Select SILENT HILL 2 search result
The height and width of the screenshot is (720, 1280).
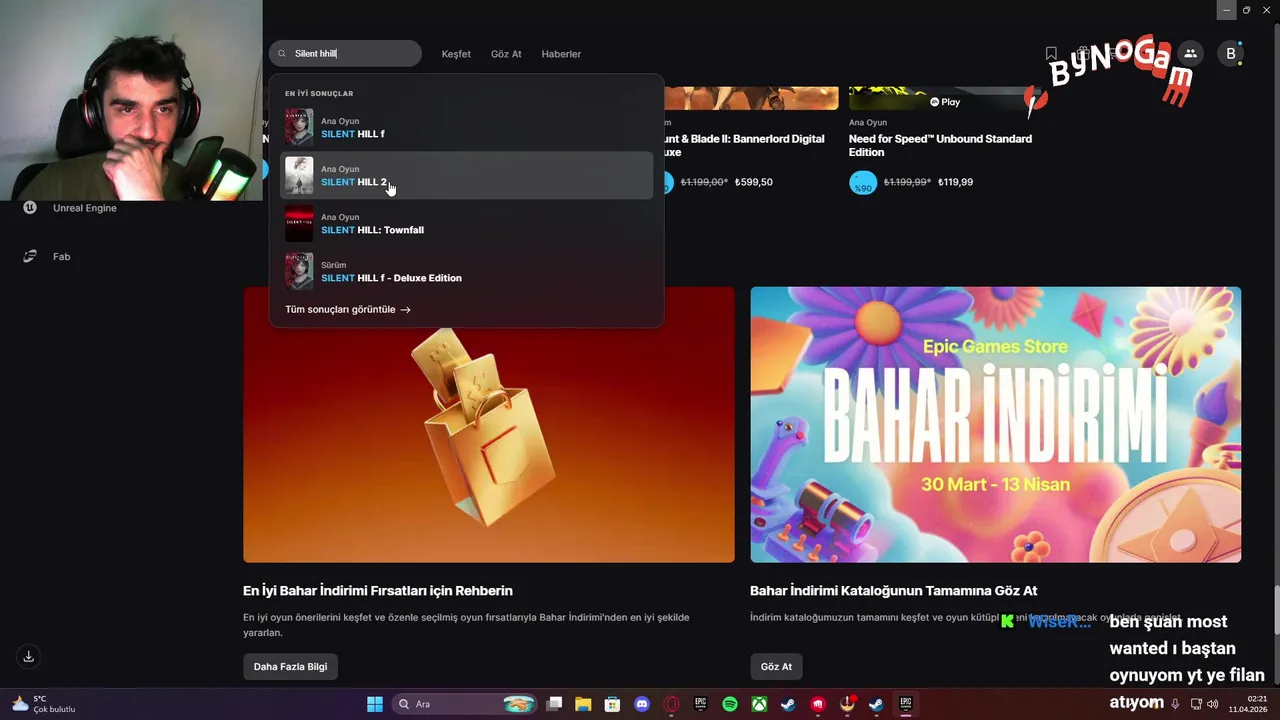pos(466,176)
